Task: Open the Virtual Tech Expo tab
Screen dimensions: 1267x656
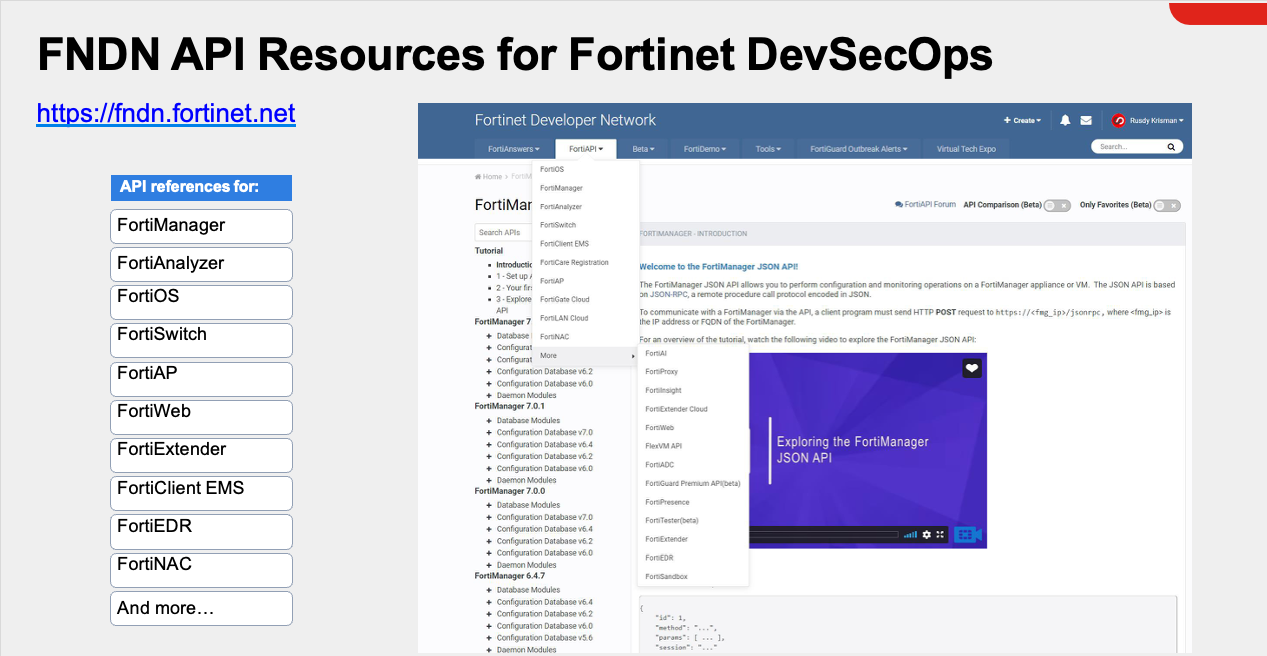Action: [966, 149]
